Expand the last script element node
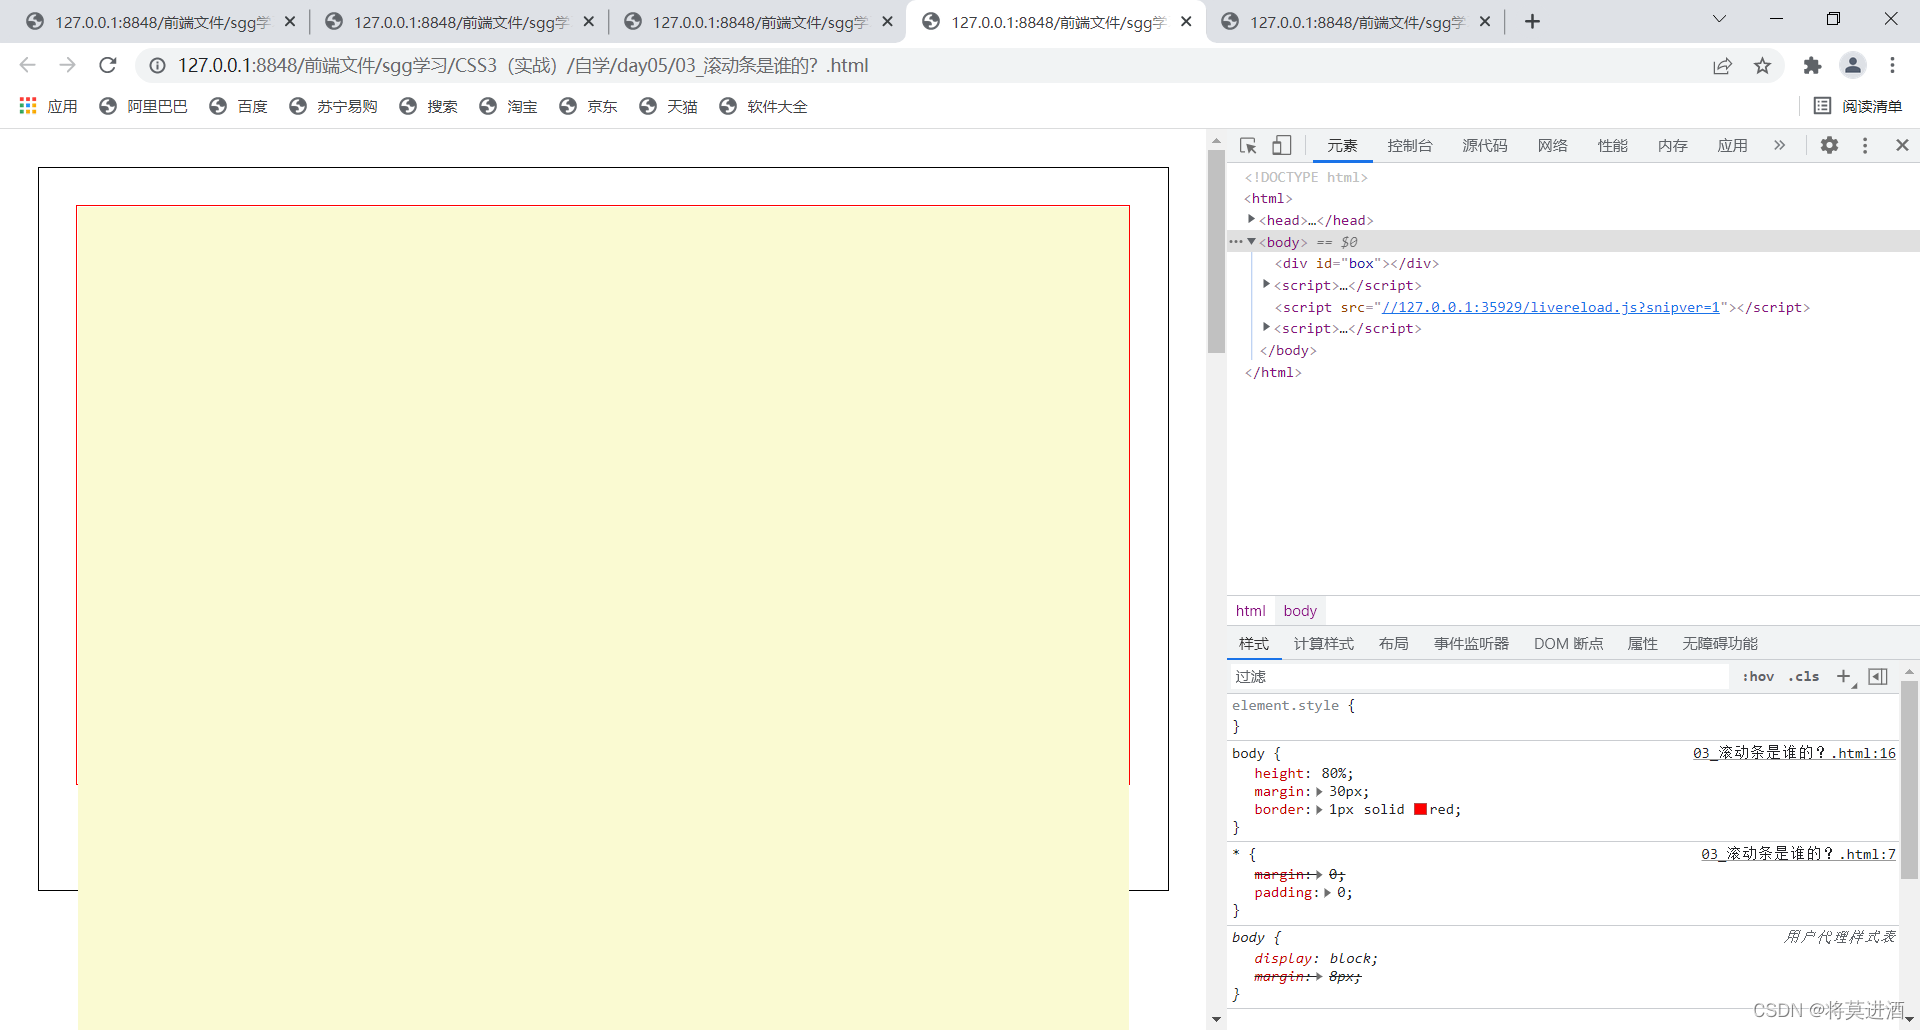 point(1266,327)
